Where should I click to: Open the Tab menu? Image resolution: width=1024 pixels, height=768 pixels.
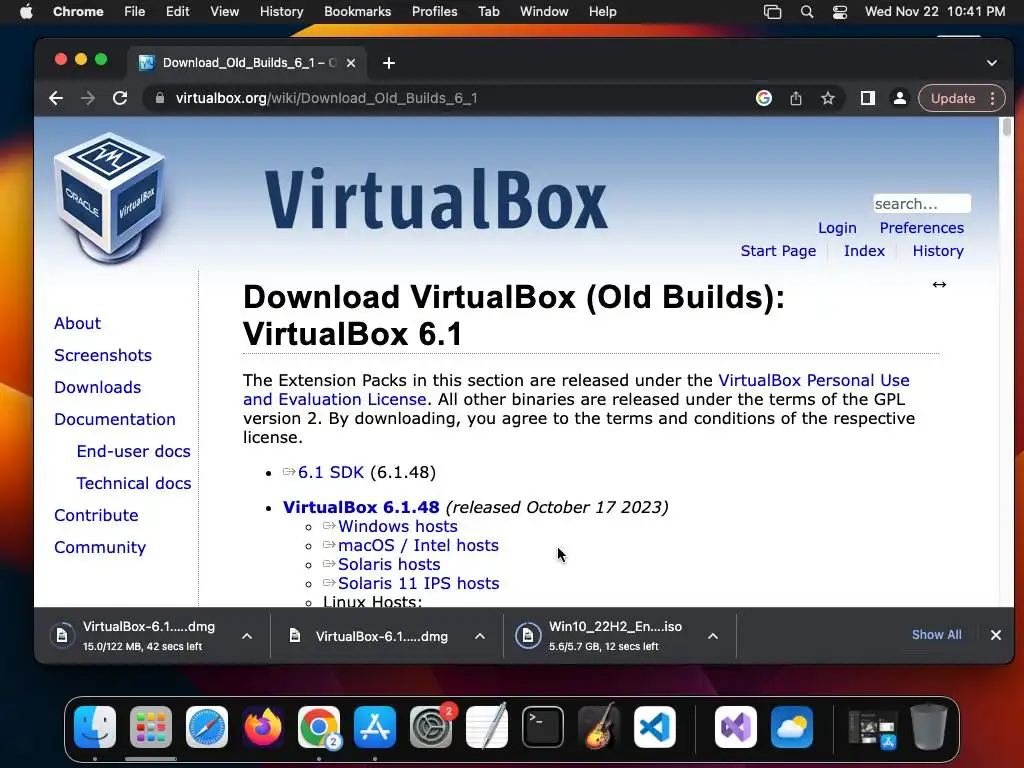(x=488, y=11)
